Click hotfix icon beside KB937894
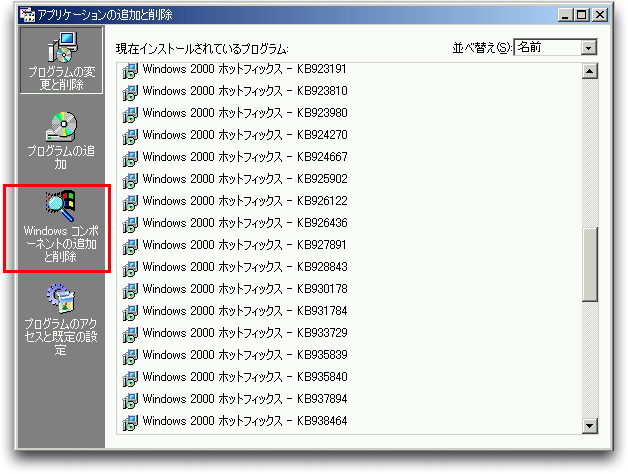 130,401
